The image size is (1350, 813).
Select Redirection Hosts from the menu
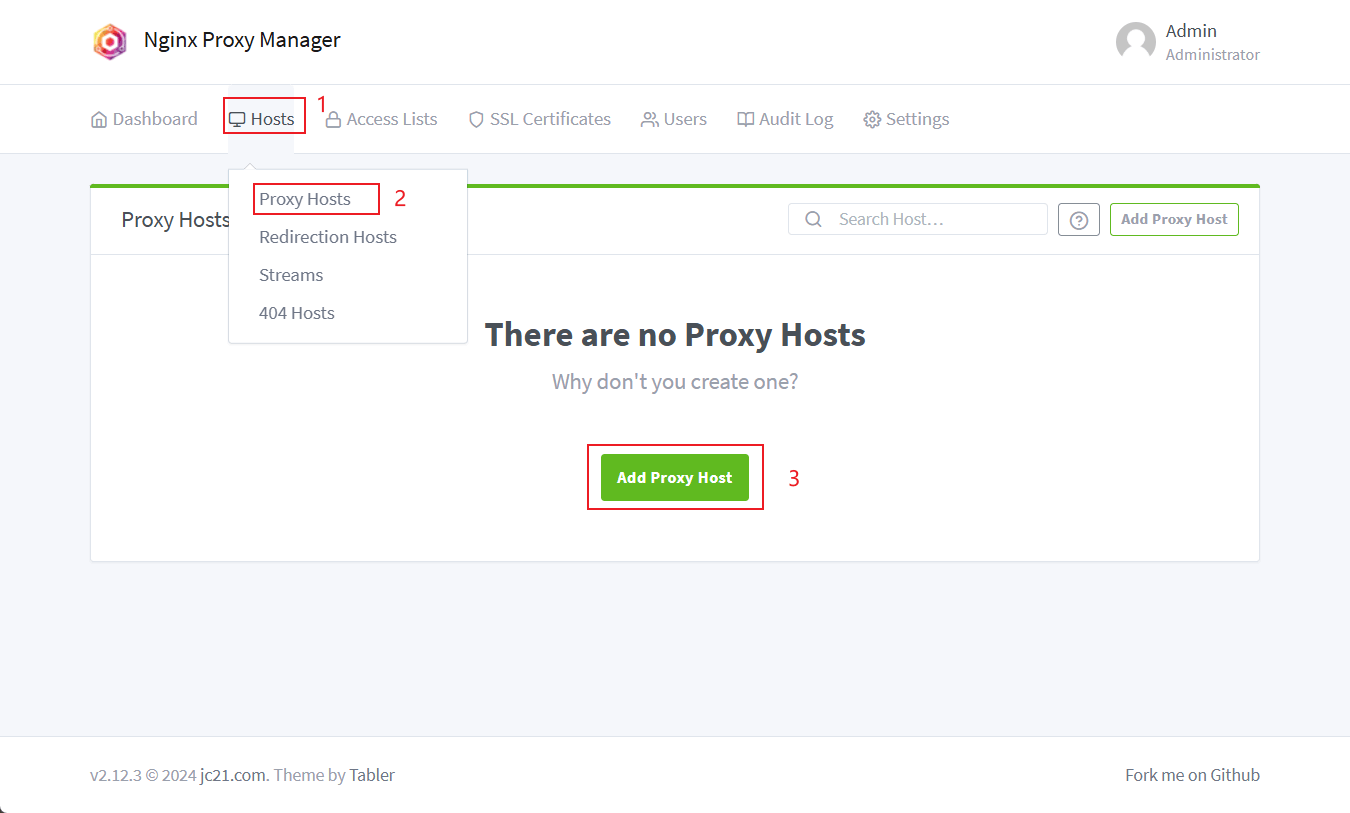pyautogui.click(x=327, y=237)
